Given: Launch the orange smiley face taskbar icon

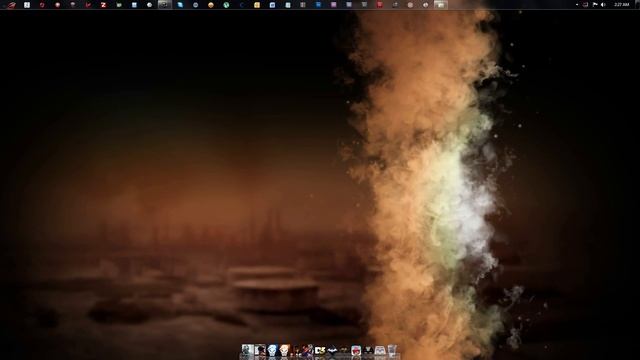Looking at the screenshot, I should click(x=211, y=5).
